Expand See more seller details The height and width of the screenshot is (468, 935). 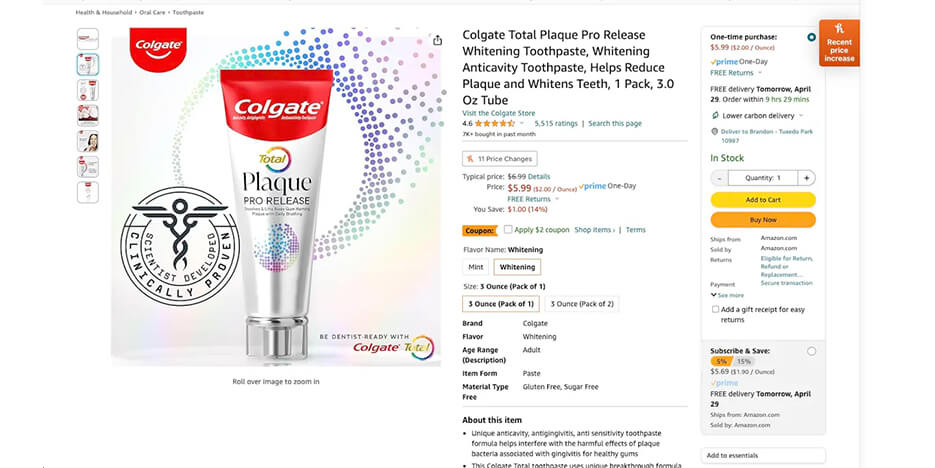[727, 295]
